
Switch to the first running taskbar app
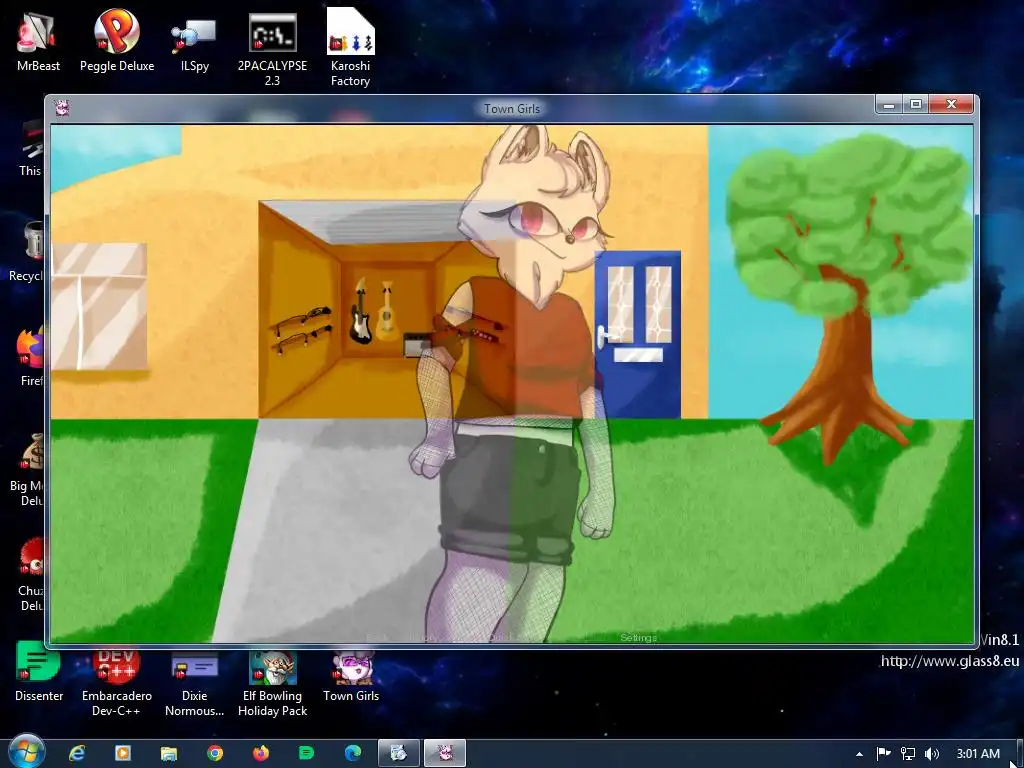point(399,753)
